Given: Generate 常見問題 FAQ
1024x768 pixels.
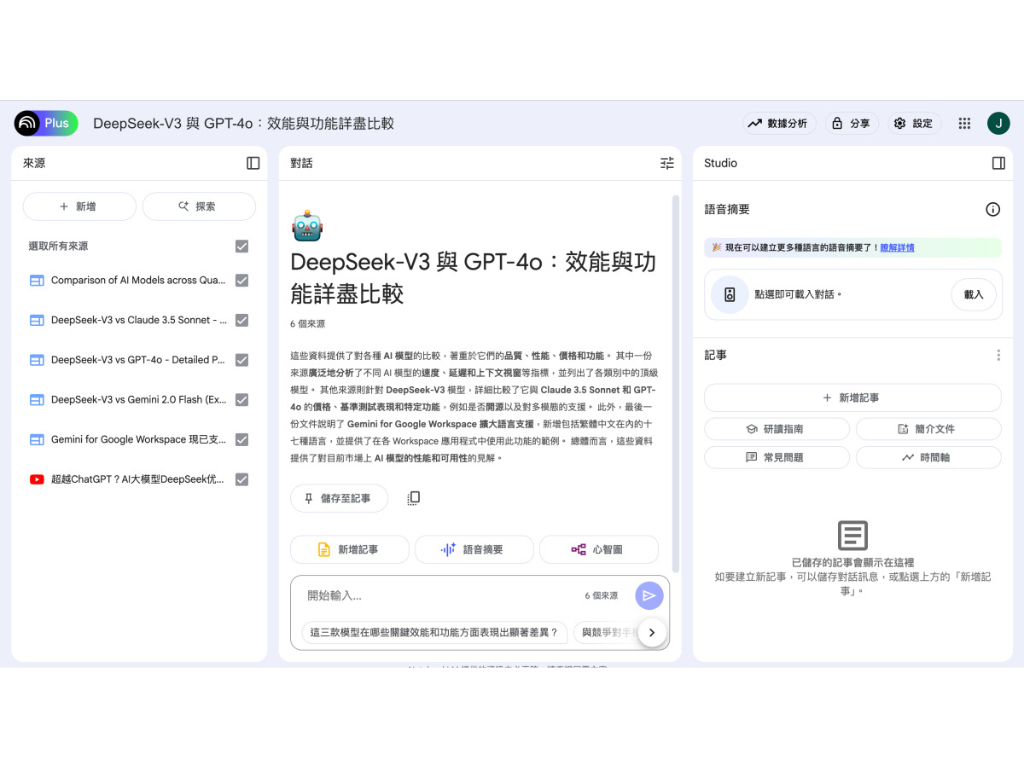Looking at the screenshot, I should (776, 457).
